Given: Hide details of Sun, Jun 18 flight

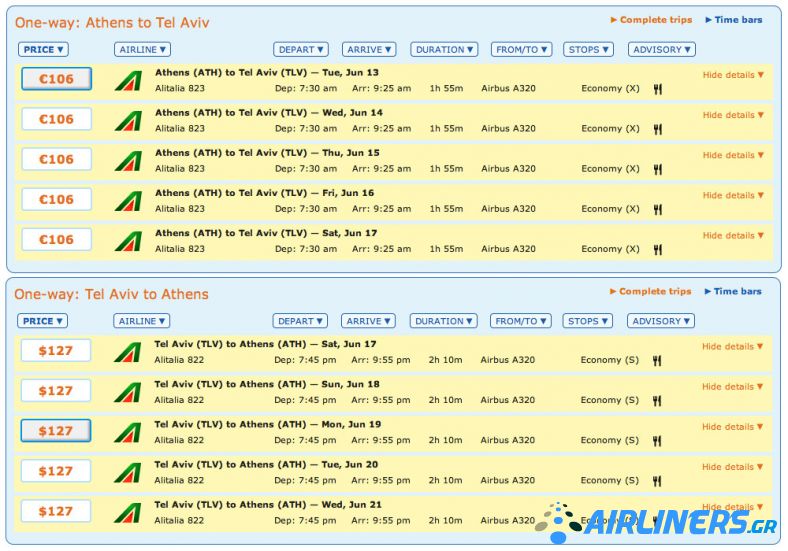Looking at the screenshot, I should point(732,387).
